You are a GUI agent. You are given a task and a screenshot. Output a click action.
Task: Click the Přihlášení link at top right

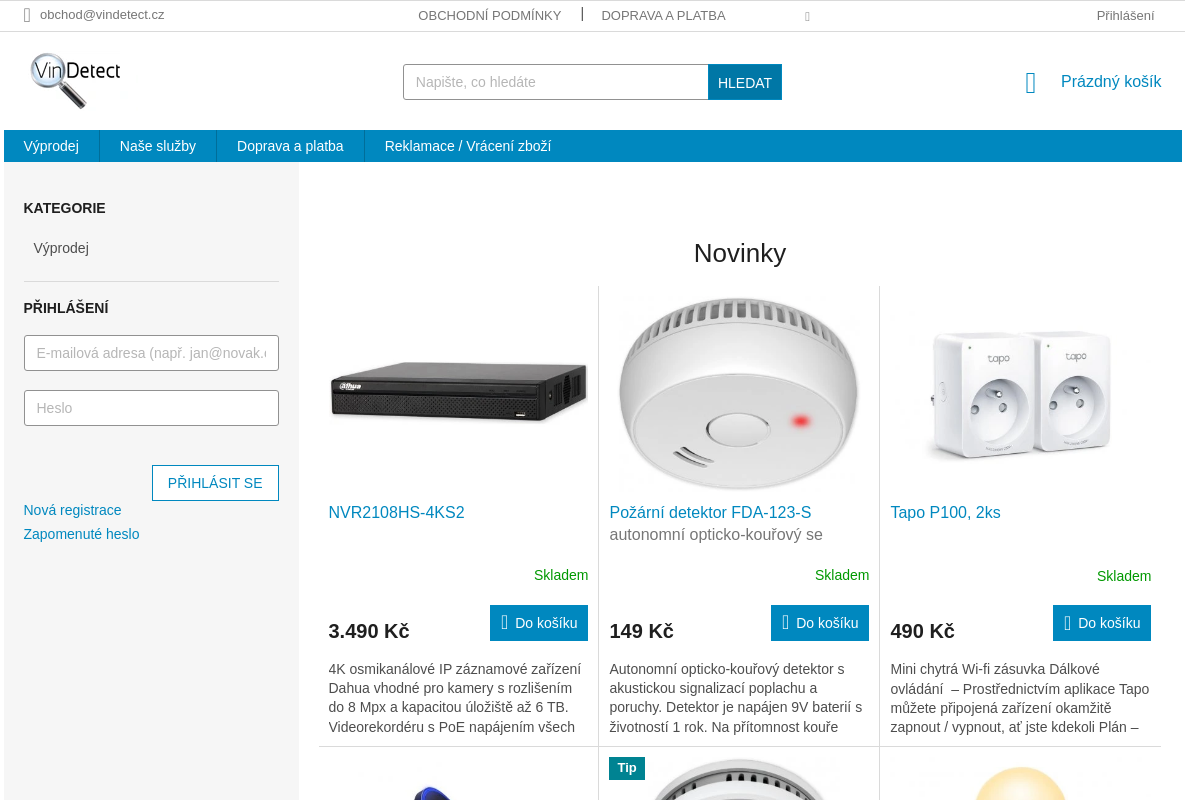(x=1125, y=16)
